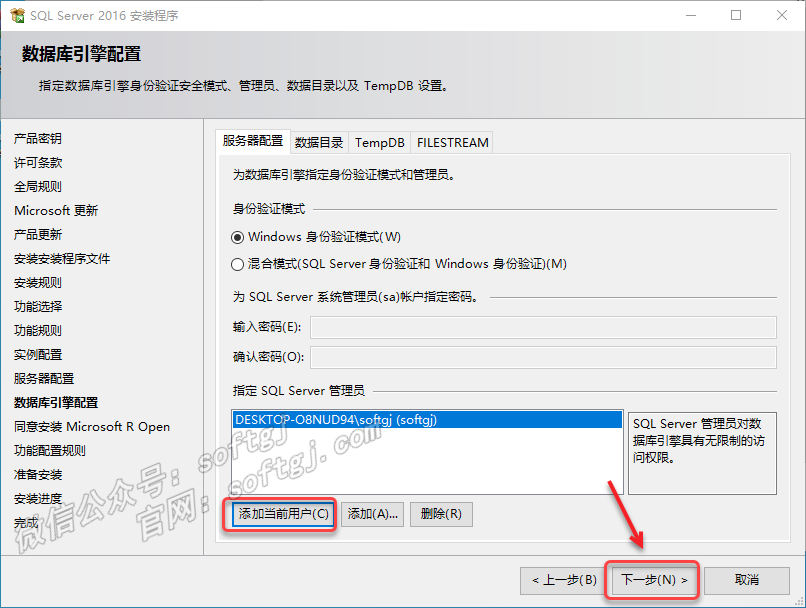The image size is (806, 608).
Task: Select 全局规则 step in sidebar
Action: pos(38,187)
